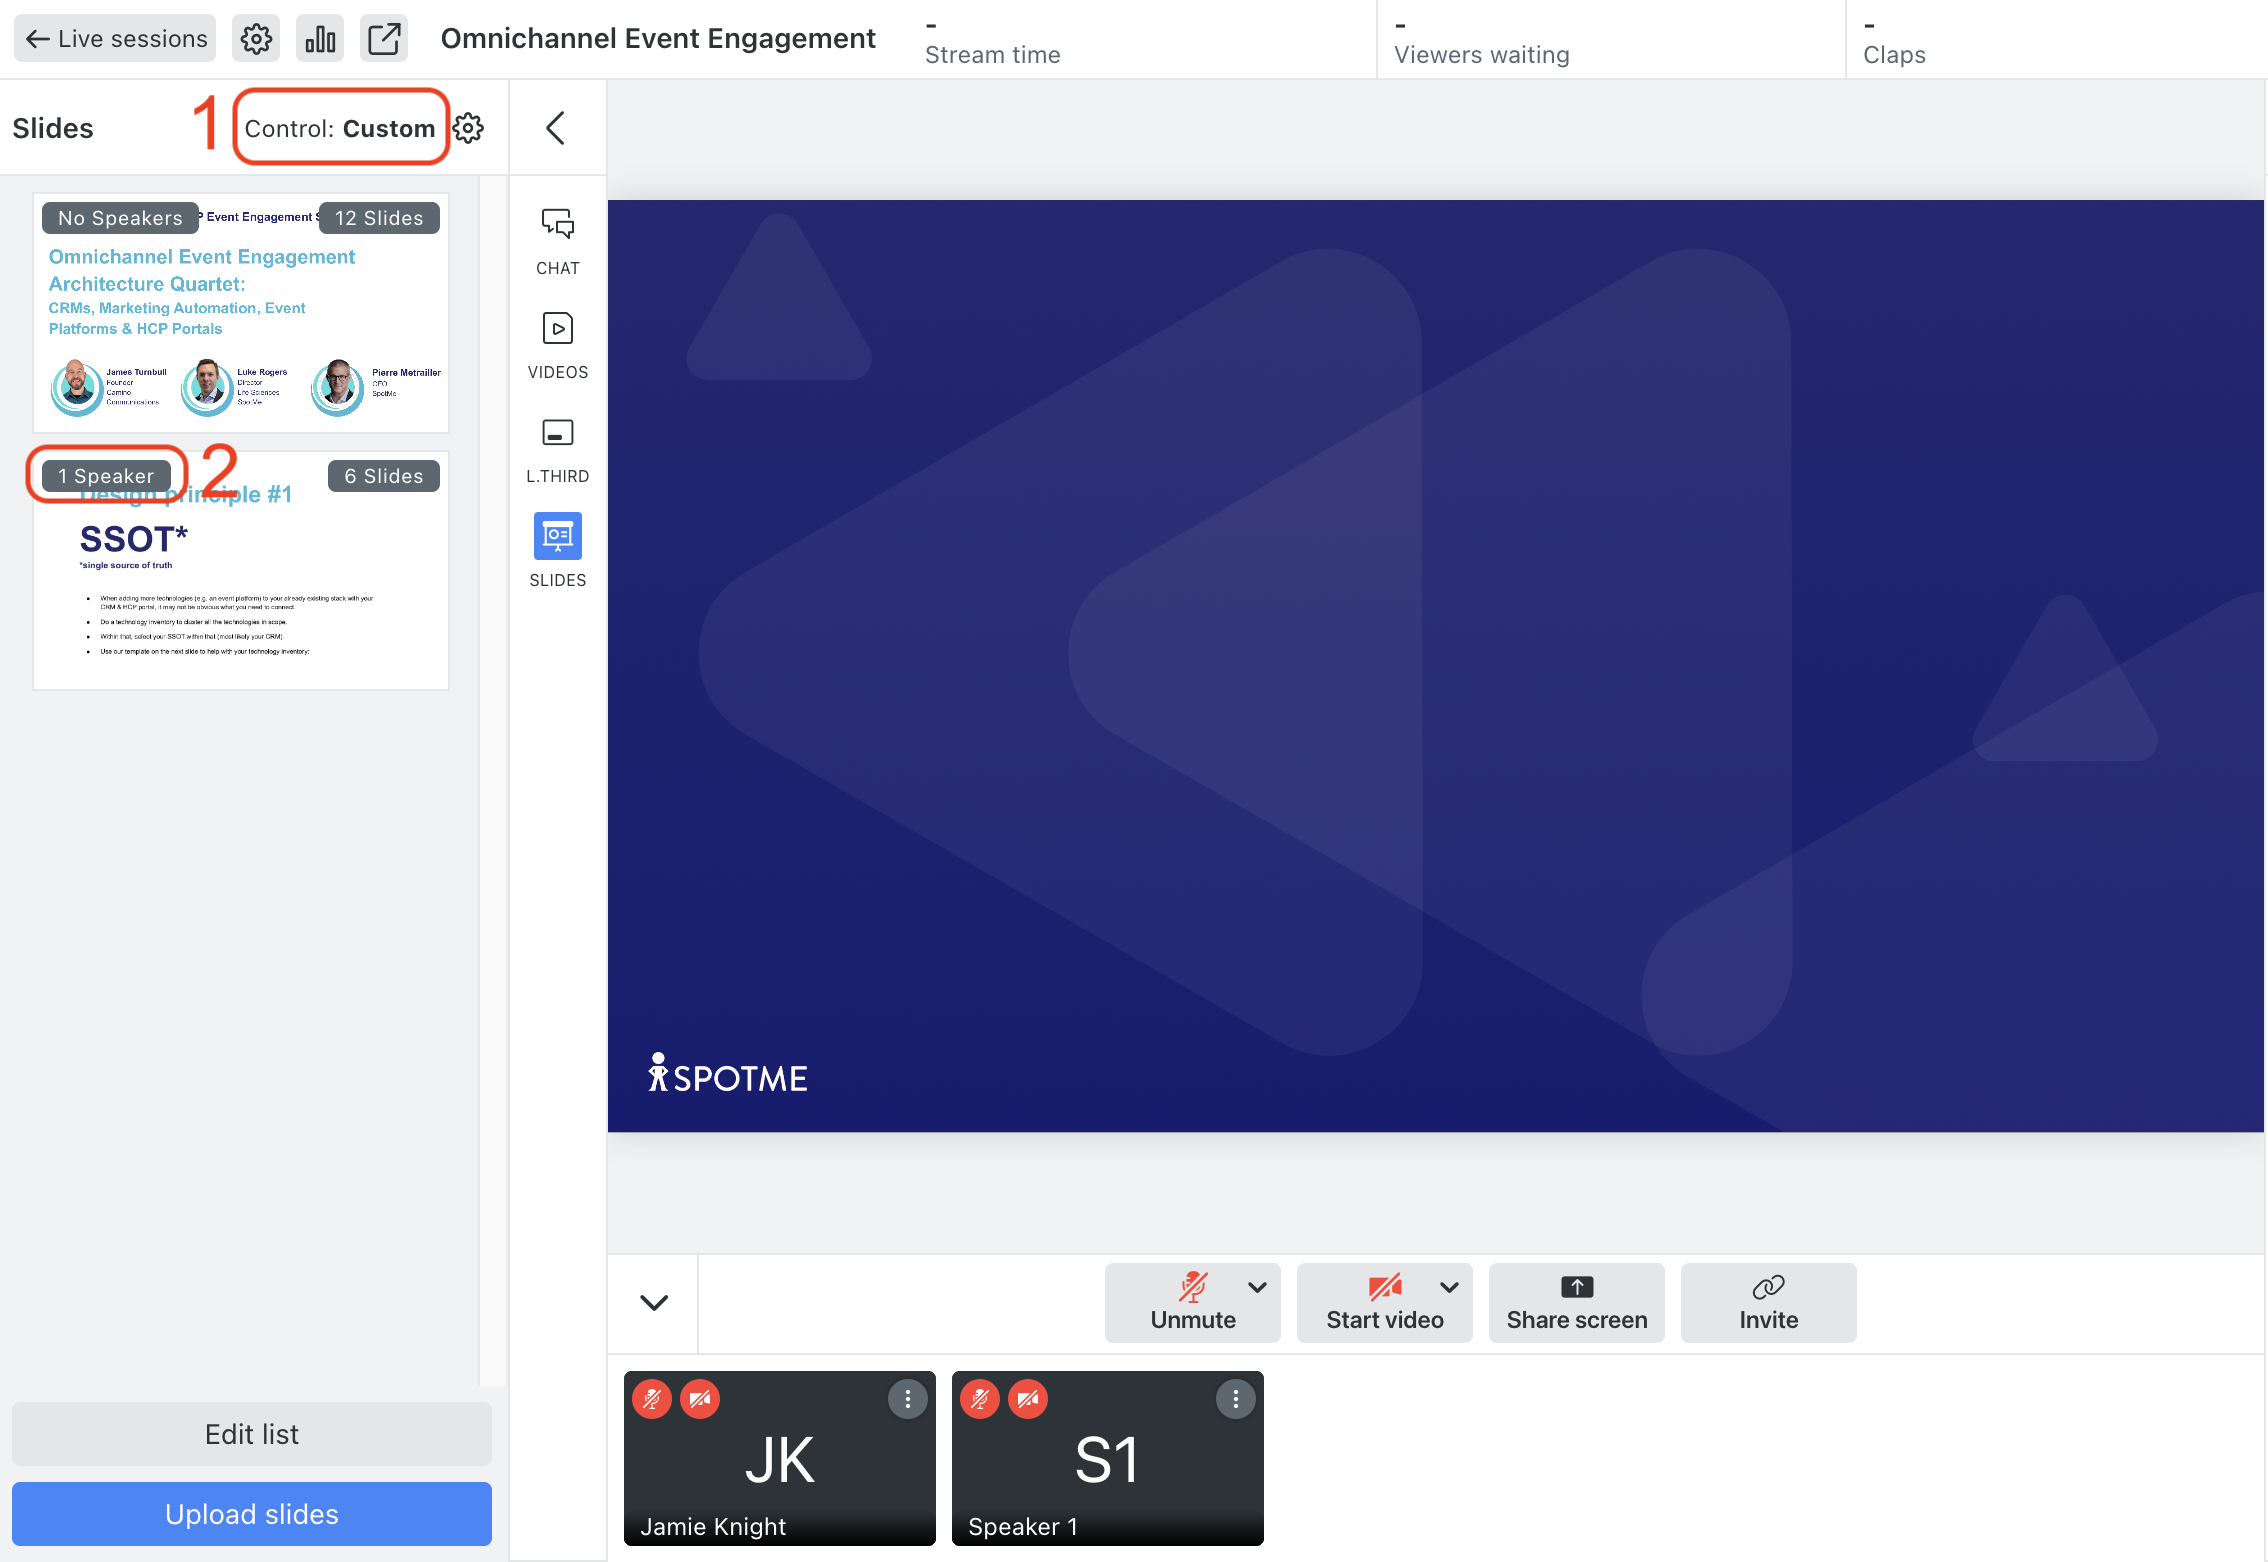
Task: Collapse the speaker controls with down chevron
Action: 654,1302
